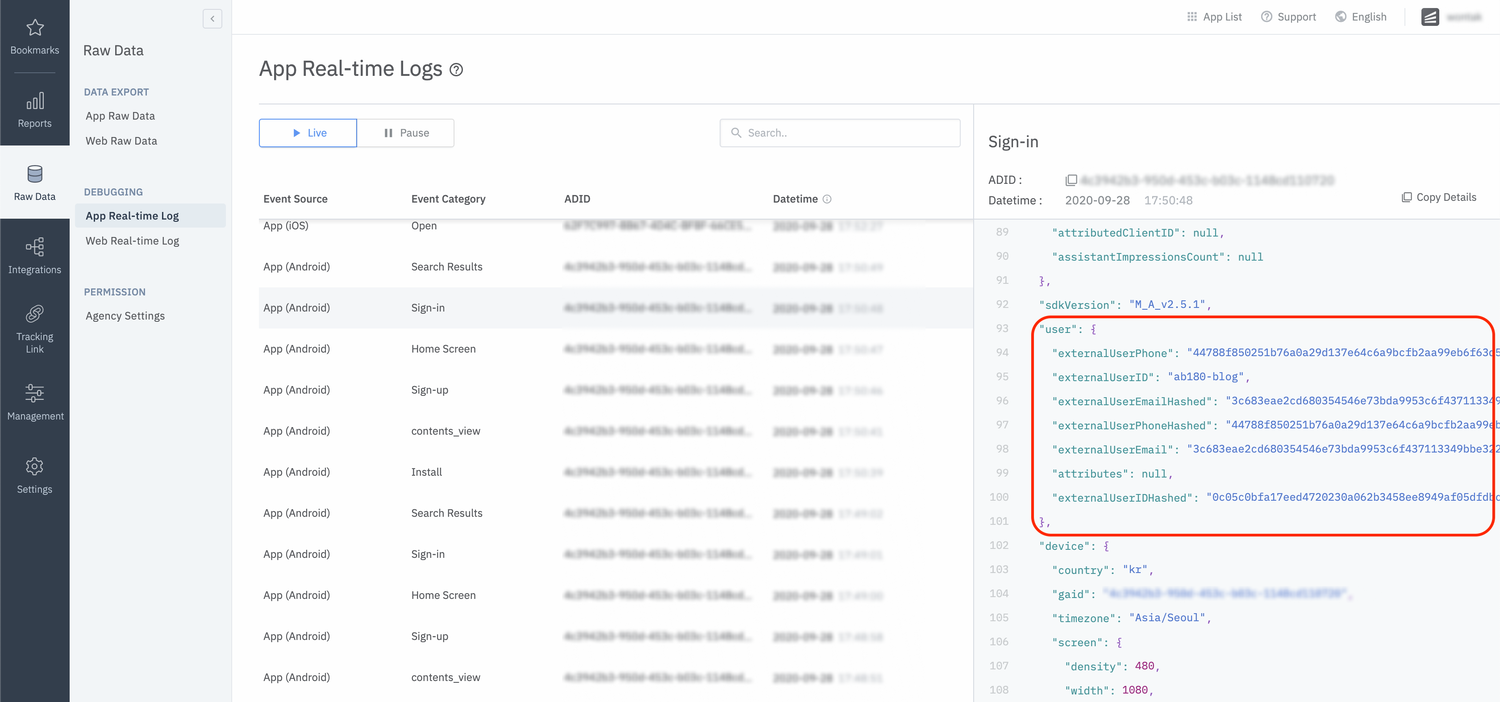The height and width of the screenshot is (702, 1500).
Task: Open the Reports section
Action: 35,110
